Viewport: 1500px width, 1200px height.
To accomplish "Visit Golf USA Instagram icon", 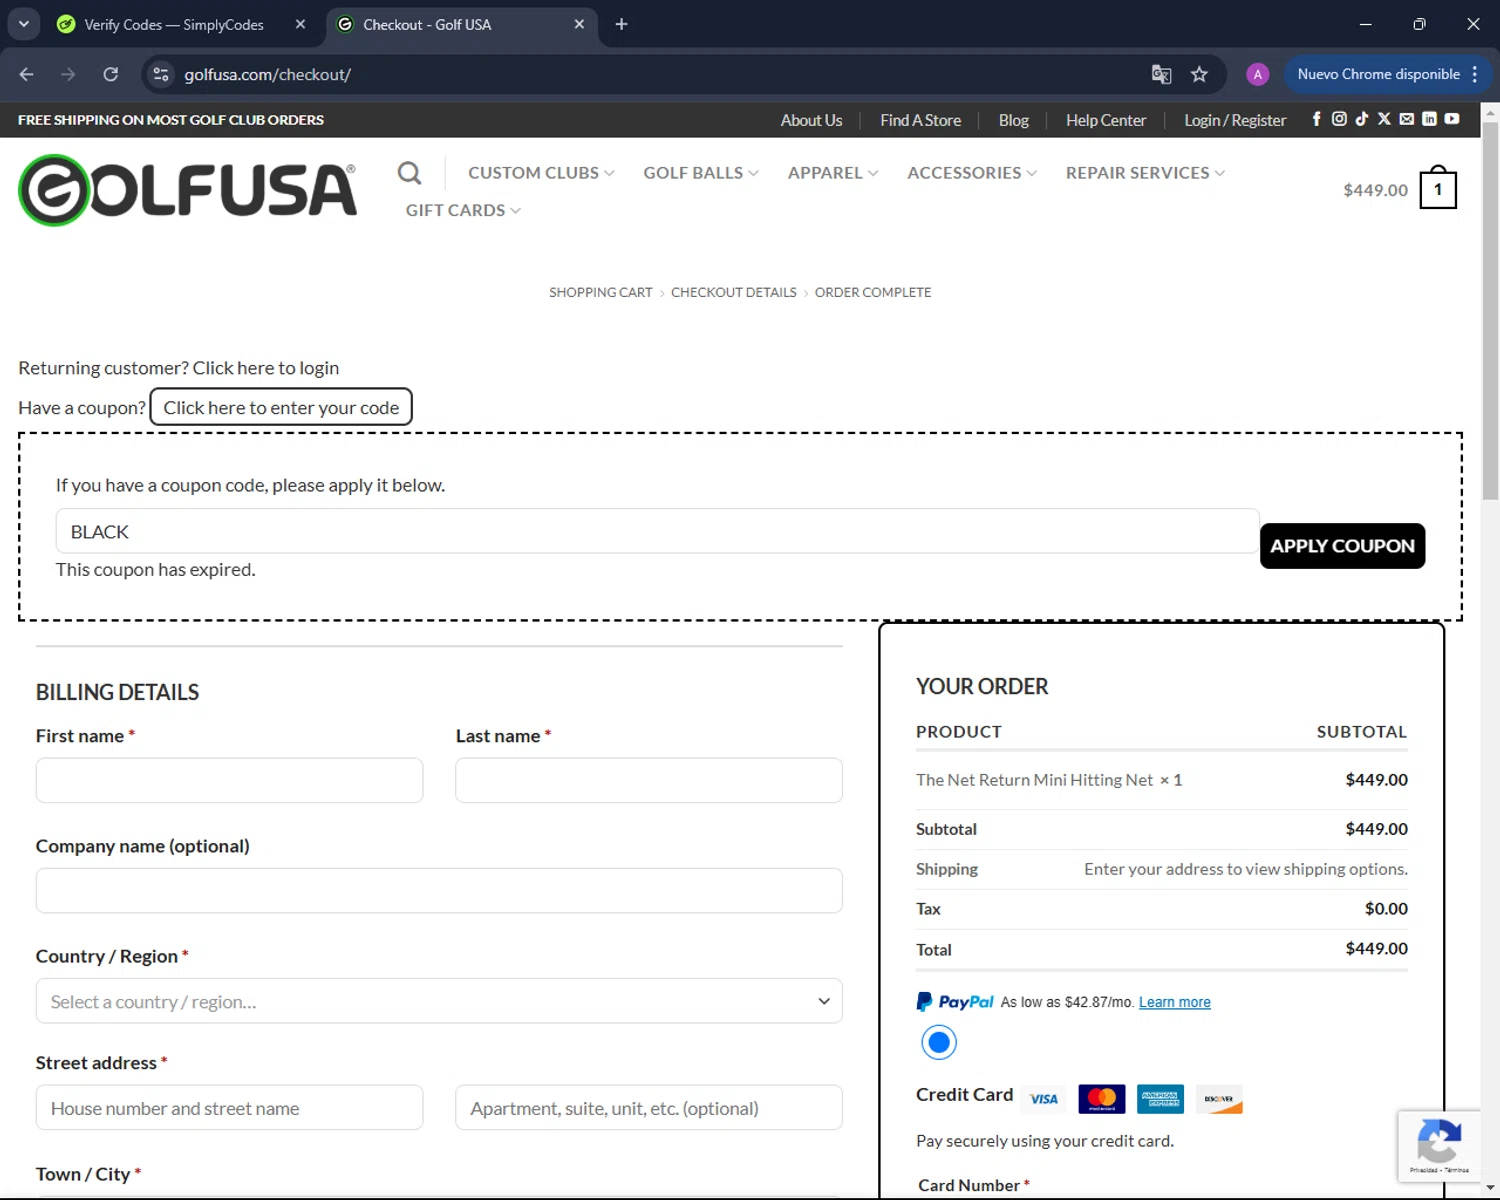I will coord(1339,119).
